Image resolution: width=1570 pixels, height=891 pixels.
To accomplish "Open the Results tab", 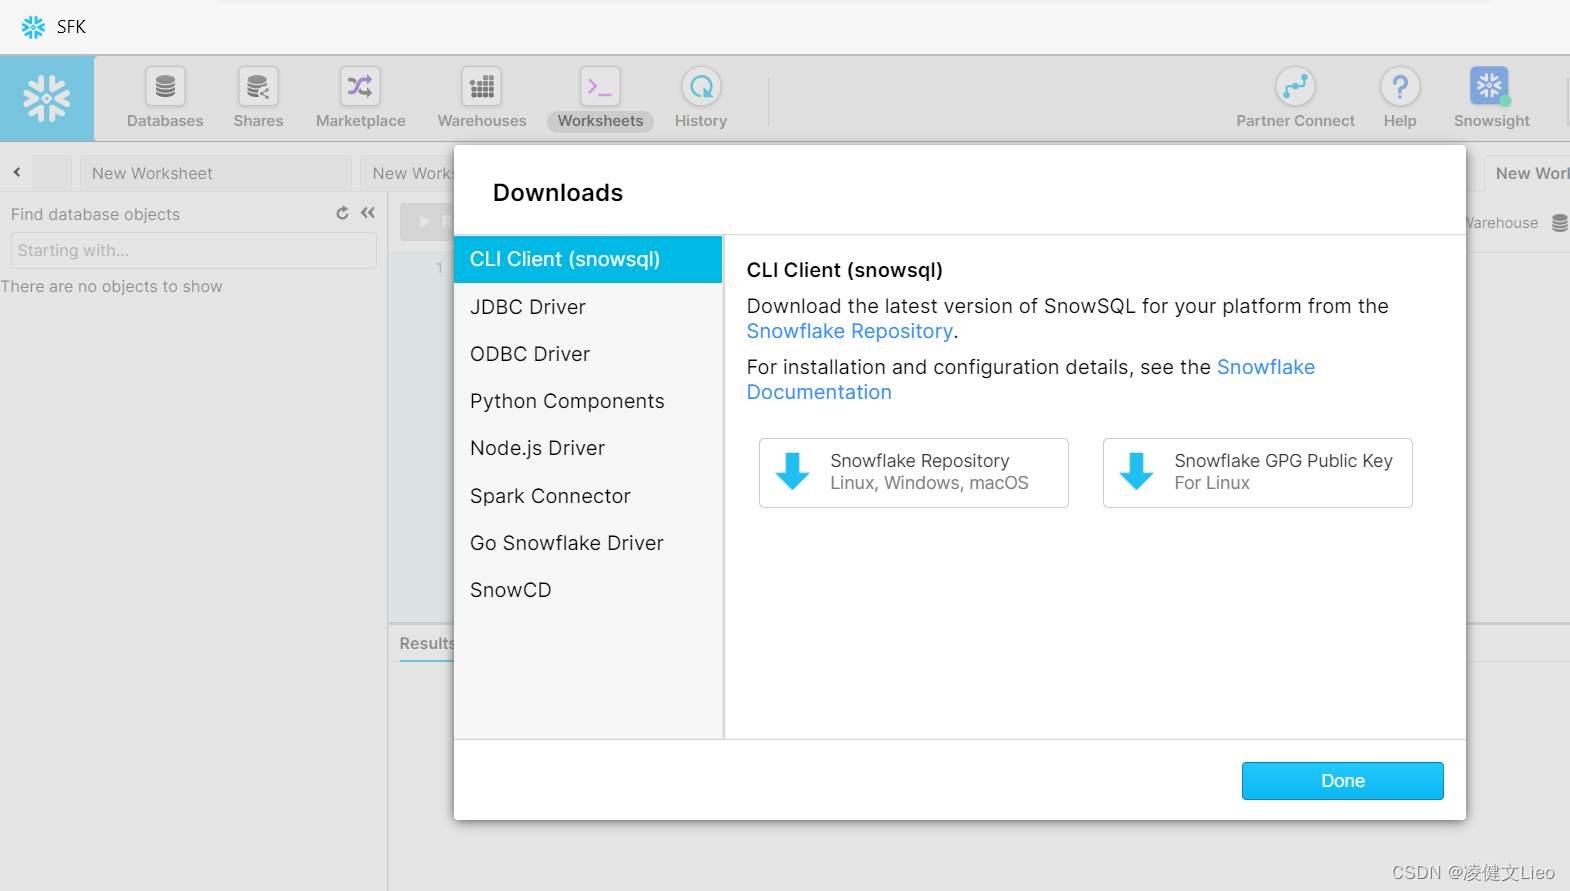I will (426, 643).
